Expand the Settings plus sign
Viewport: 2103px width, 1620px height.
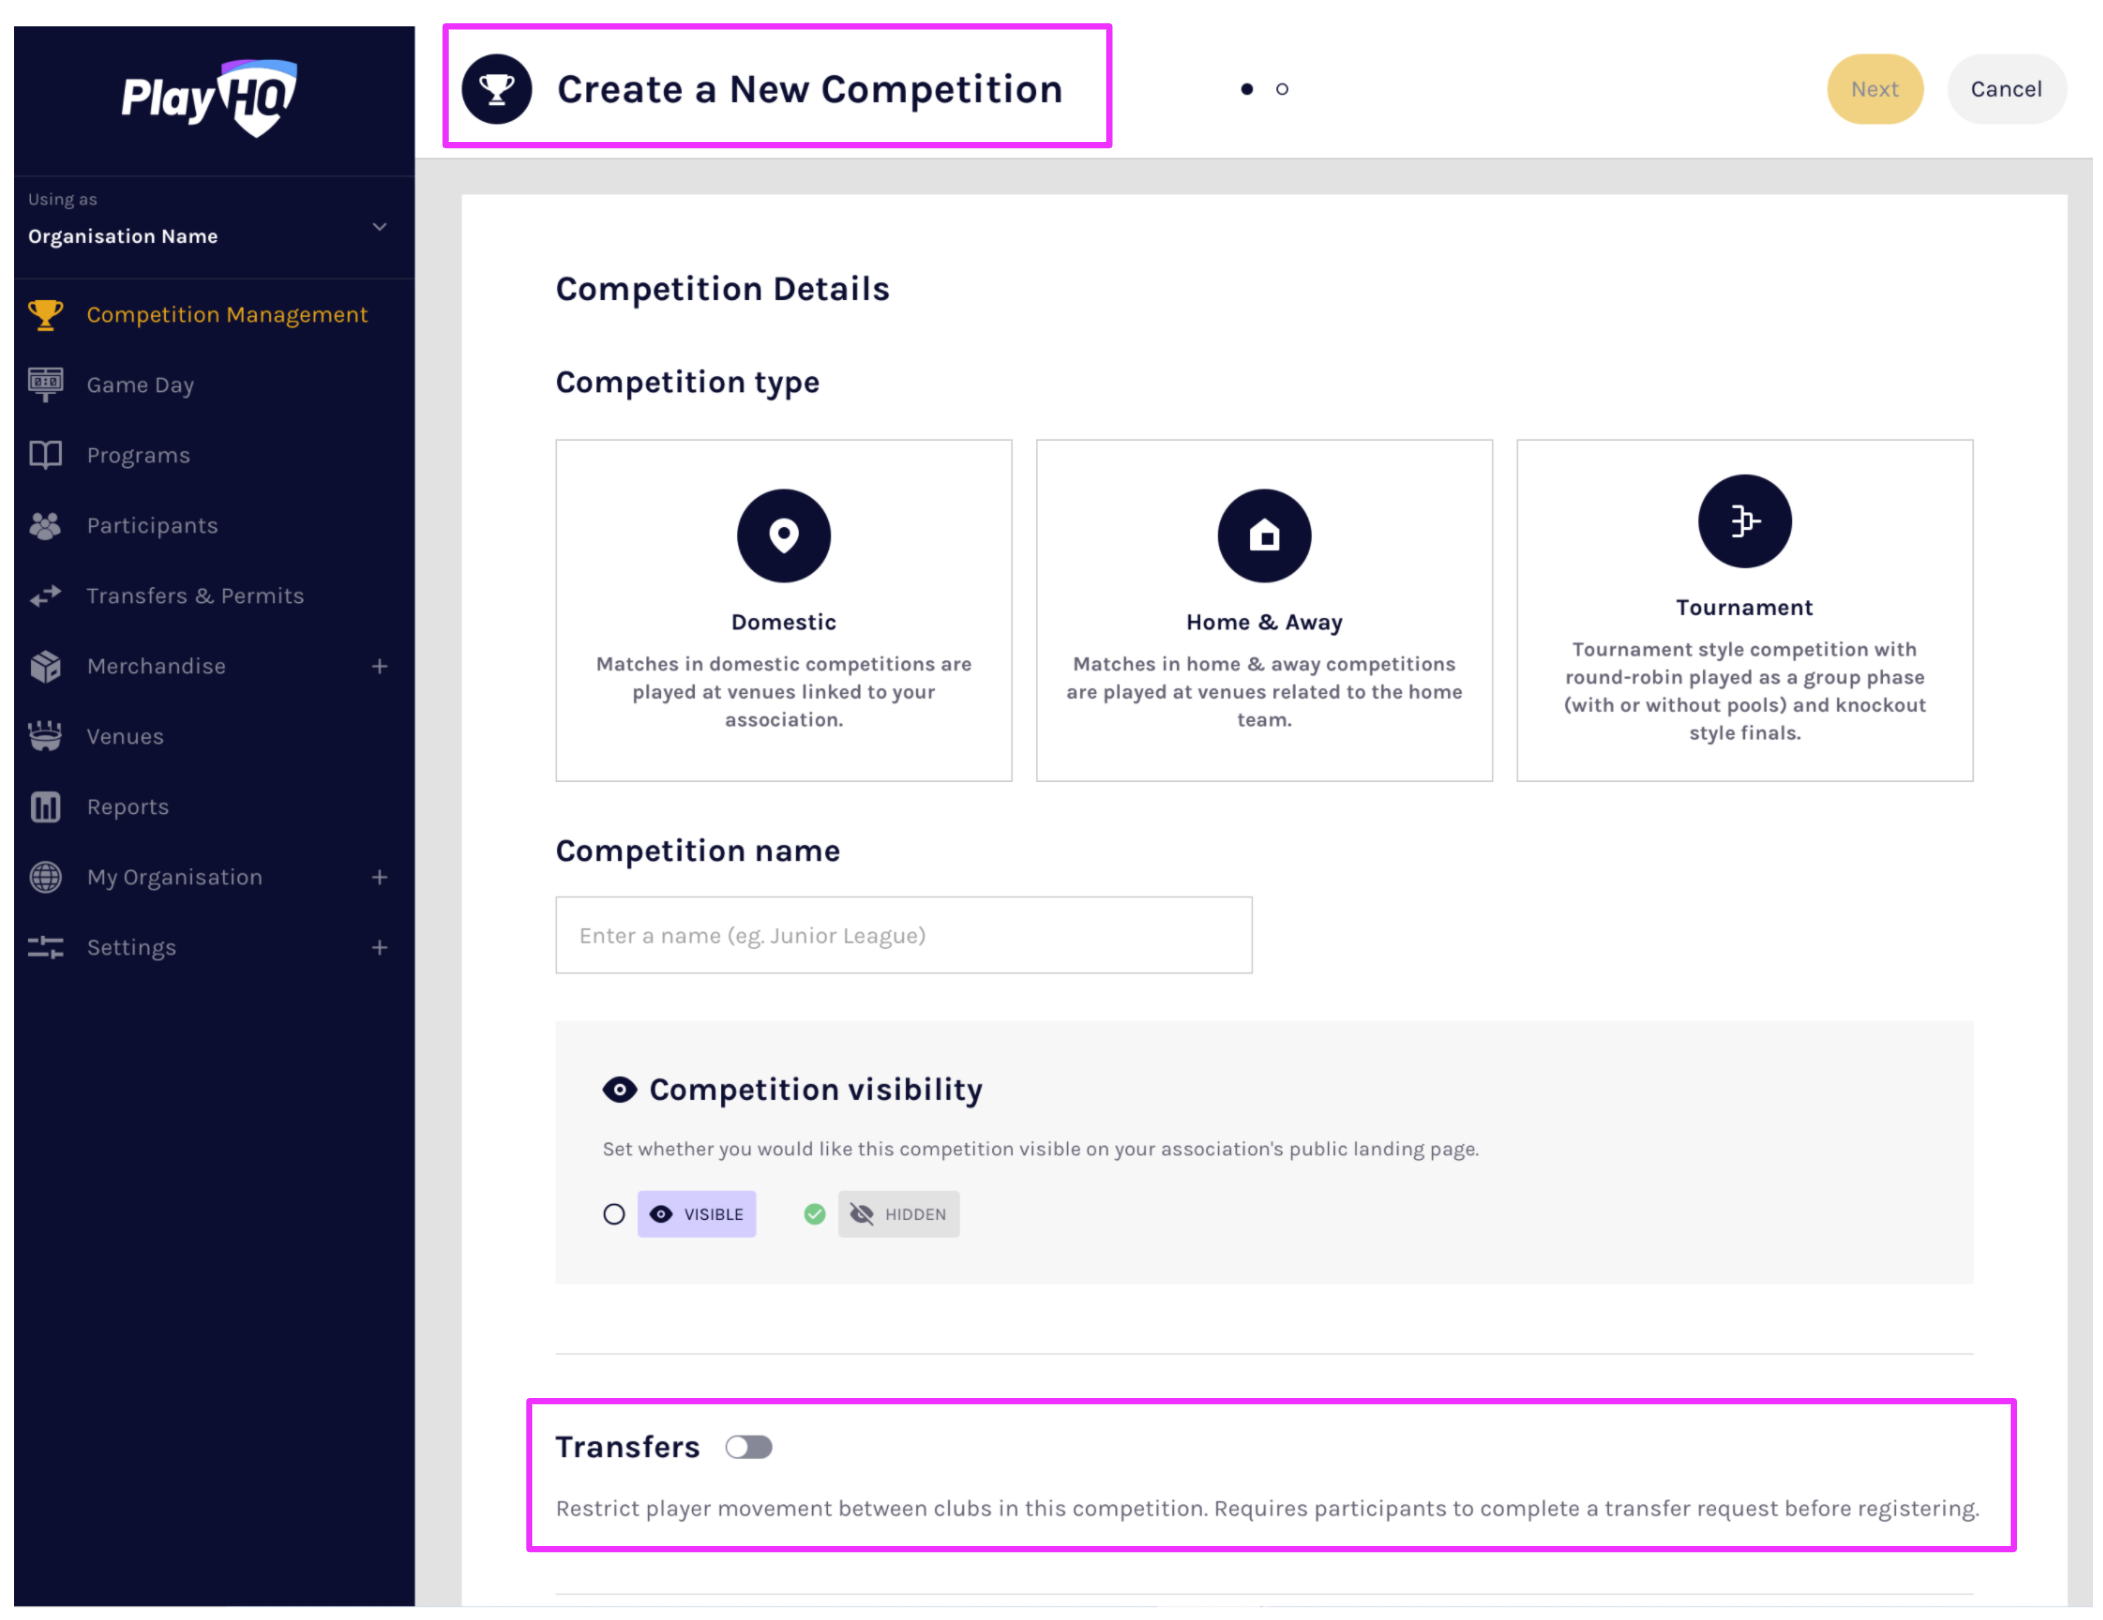(379, 947)
